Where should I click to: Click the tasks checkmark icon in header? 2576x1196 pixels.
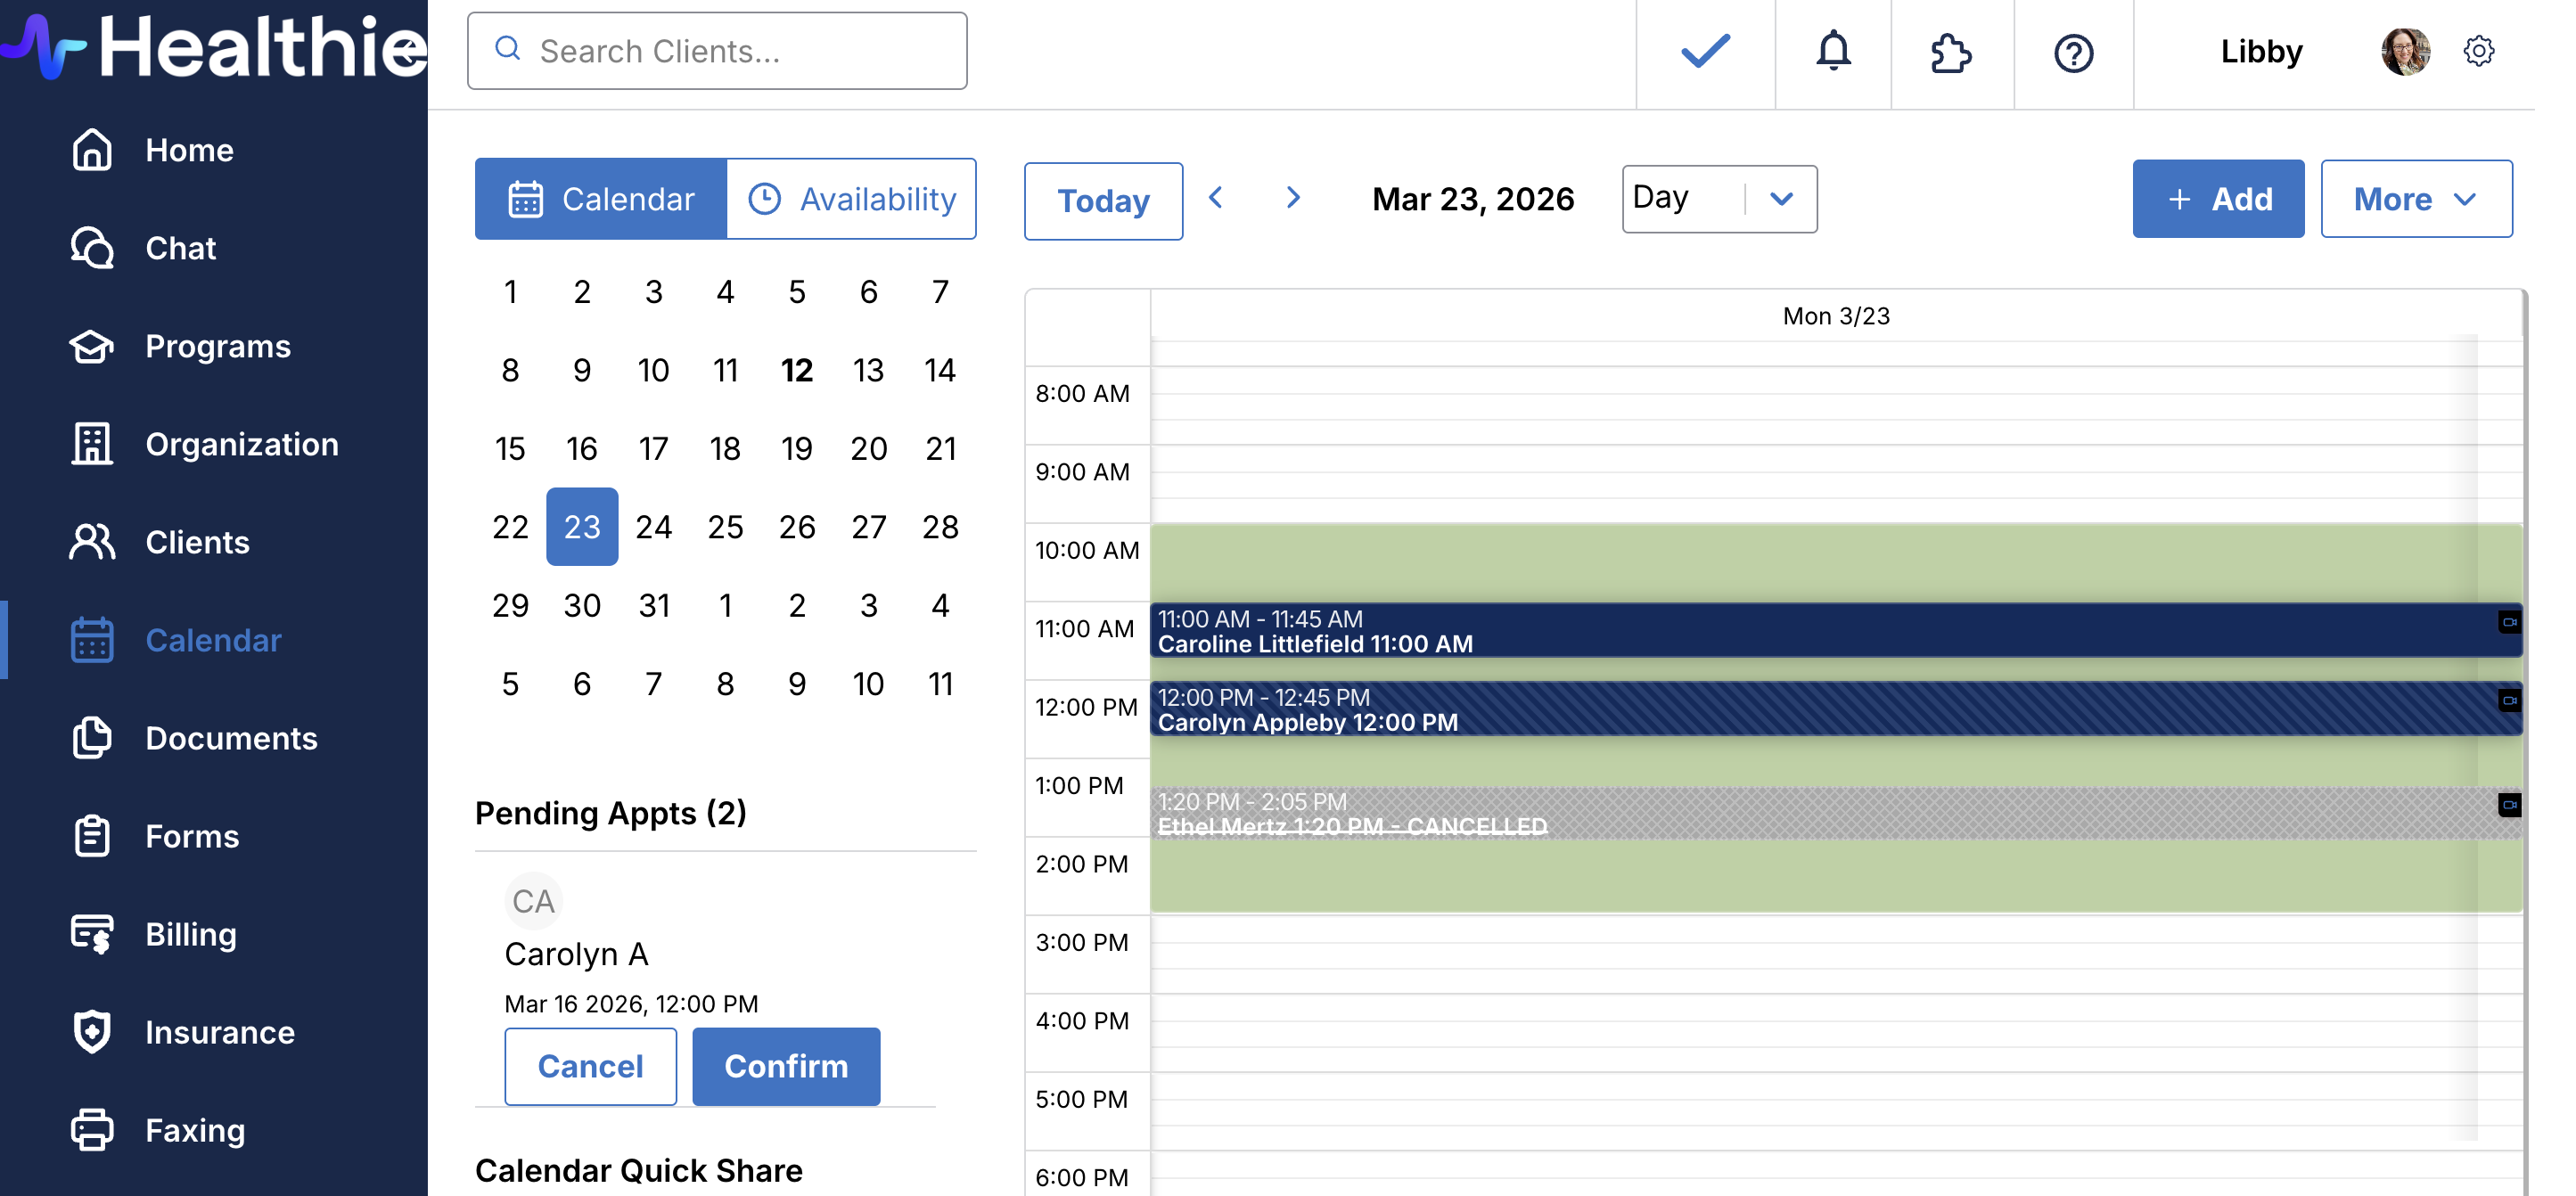[1705, 51]
